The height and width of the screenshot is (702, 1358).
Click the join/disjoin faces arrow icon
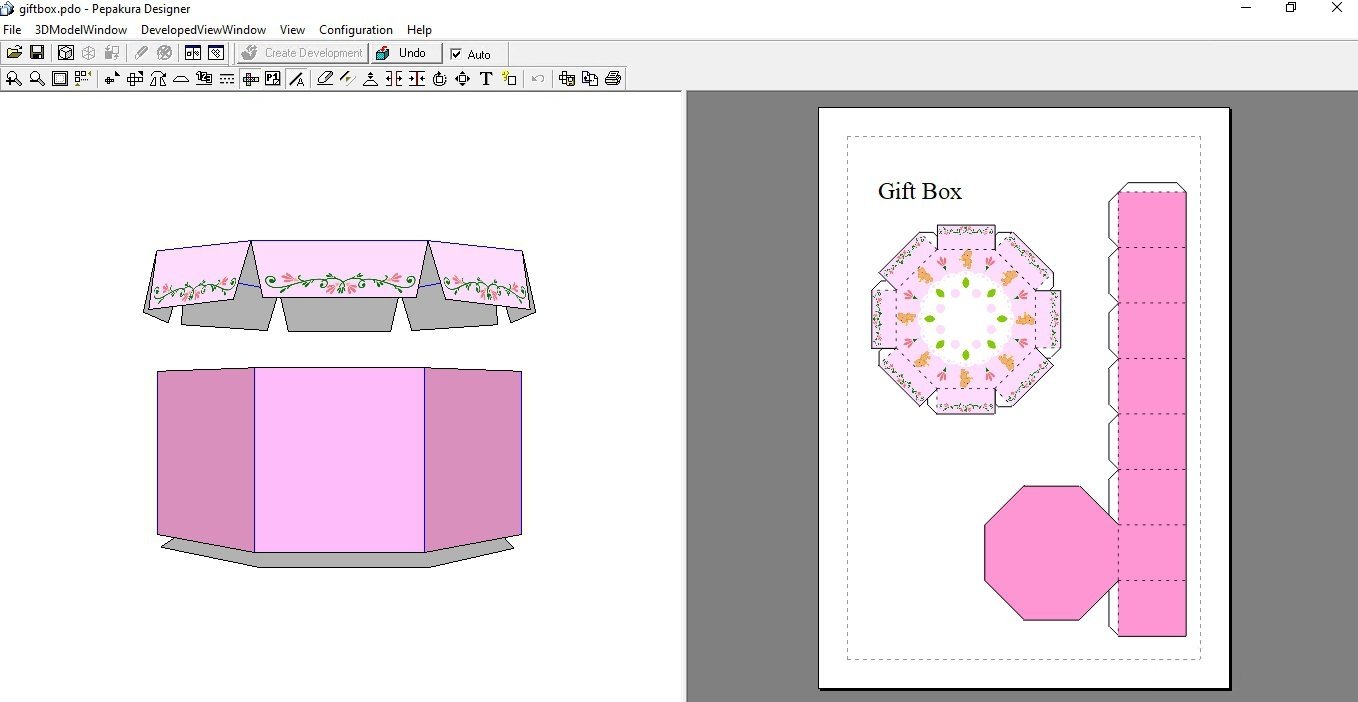point(158,78)
